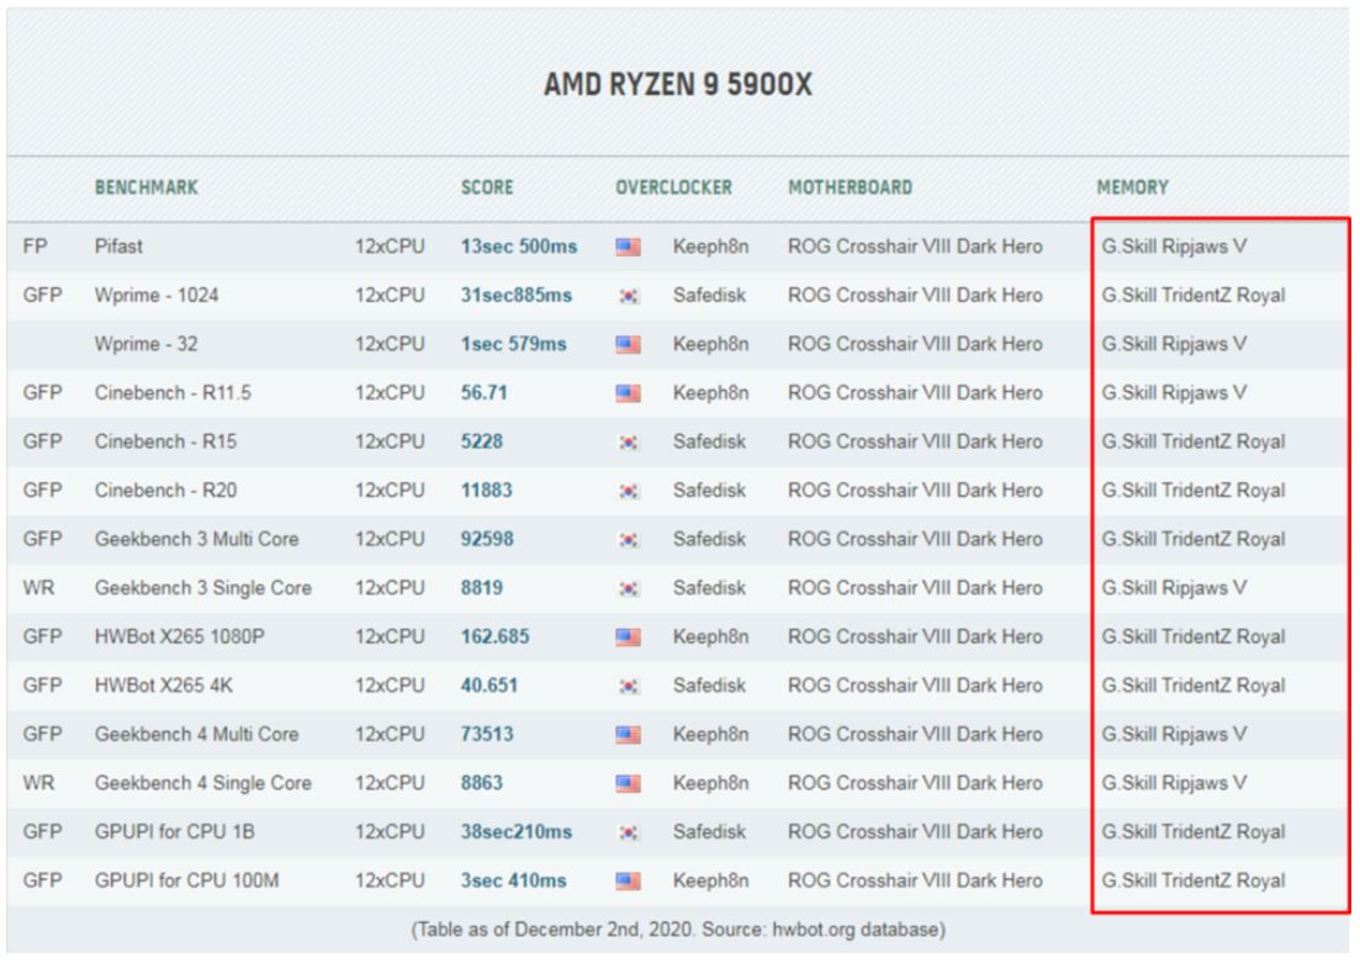Click the US flag in the Wprime - 32 row
This screenshot has height=963, width=1360.
tap(628, 345)
